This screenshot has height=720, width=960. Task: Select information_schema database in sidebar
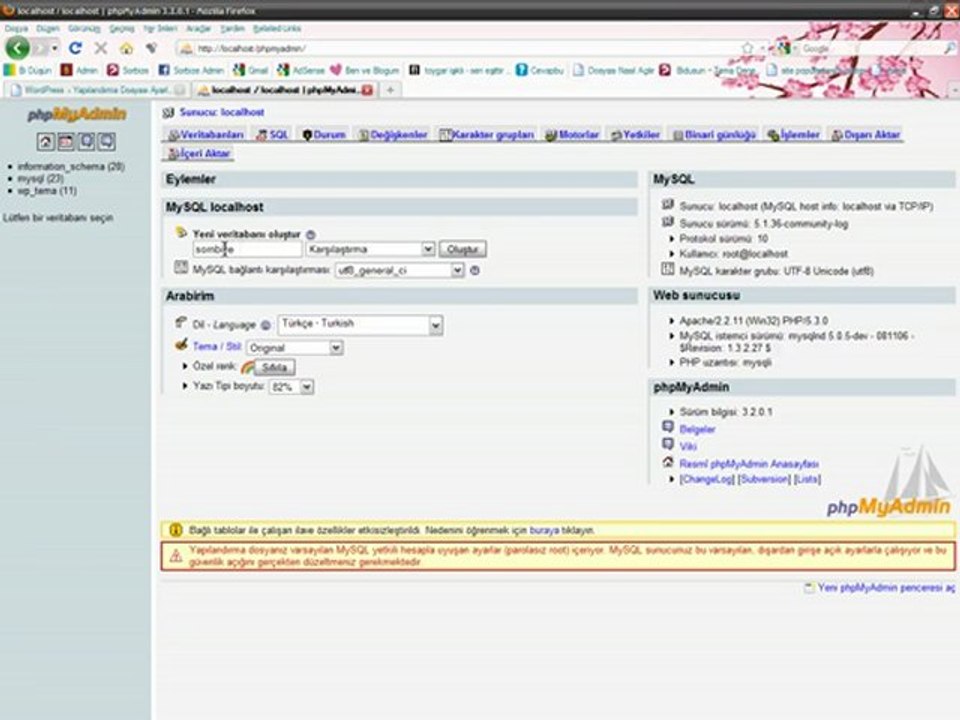pyautogui.click(x=71, y=167)
